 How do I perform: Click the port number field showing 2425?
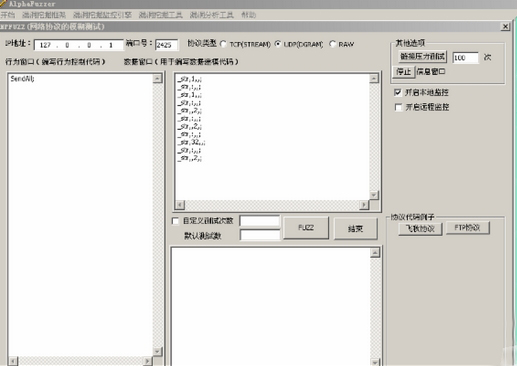click(x=166, y=45)
